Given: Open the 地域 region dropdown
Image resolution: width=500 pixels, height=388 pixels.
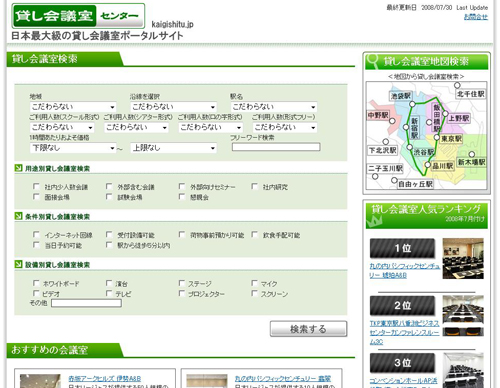Looking at the screenshot, I should point(73,107).
